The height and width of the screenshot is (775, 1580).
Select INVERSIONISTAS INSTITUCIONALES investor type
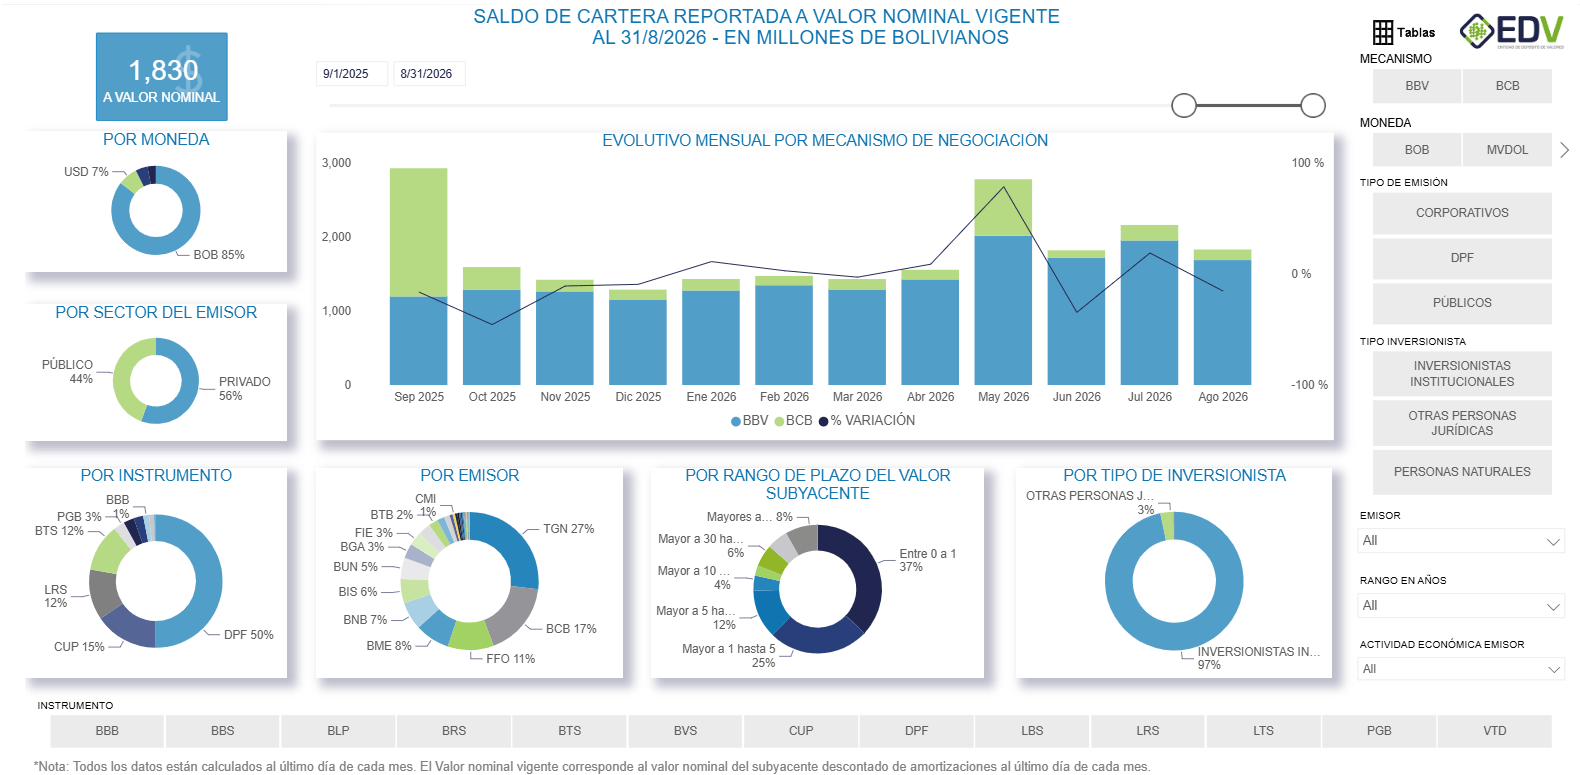(x=1462, y=374)
